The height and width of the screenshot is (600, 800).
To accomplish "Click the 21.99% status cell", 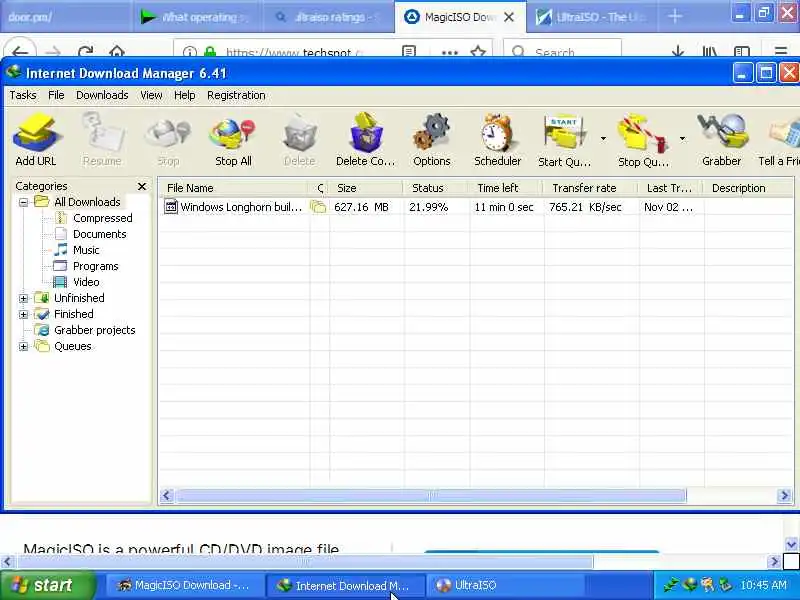I will (x=429, y=207).
